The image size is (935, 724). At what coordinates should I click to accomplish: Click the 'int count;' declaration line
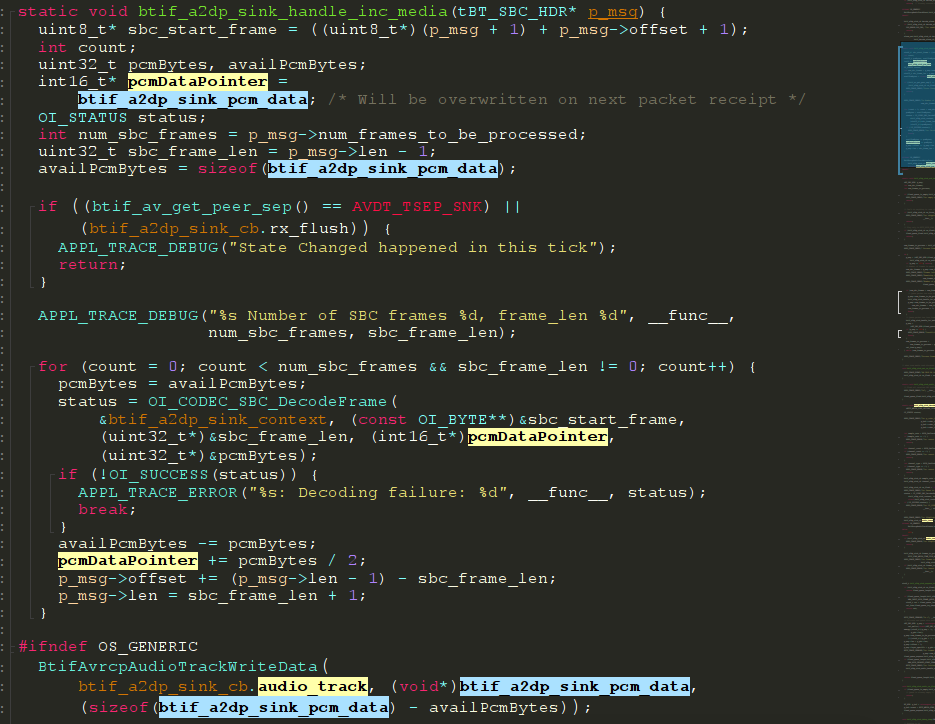(x=87, y=47)
